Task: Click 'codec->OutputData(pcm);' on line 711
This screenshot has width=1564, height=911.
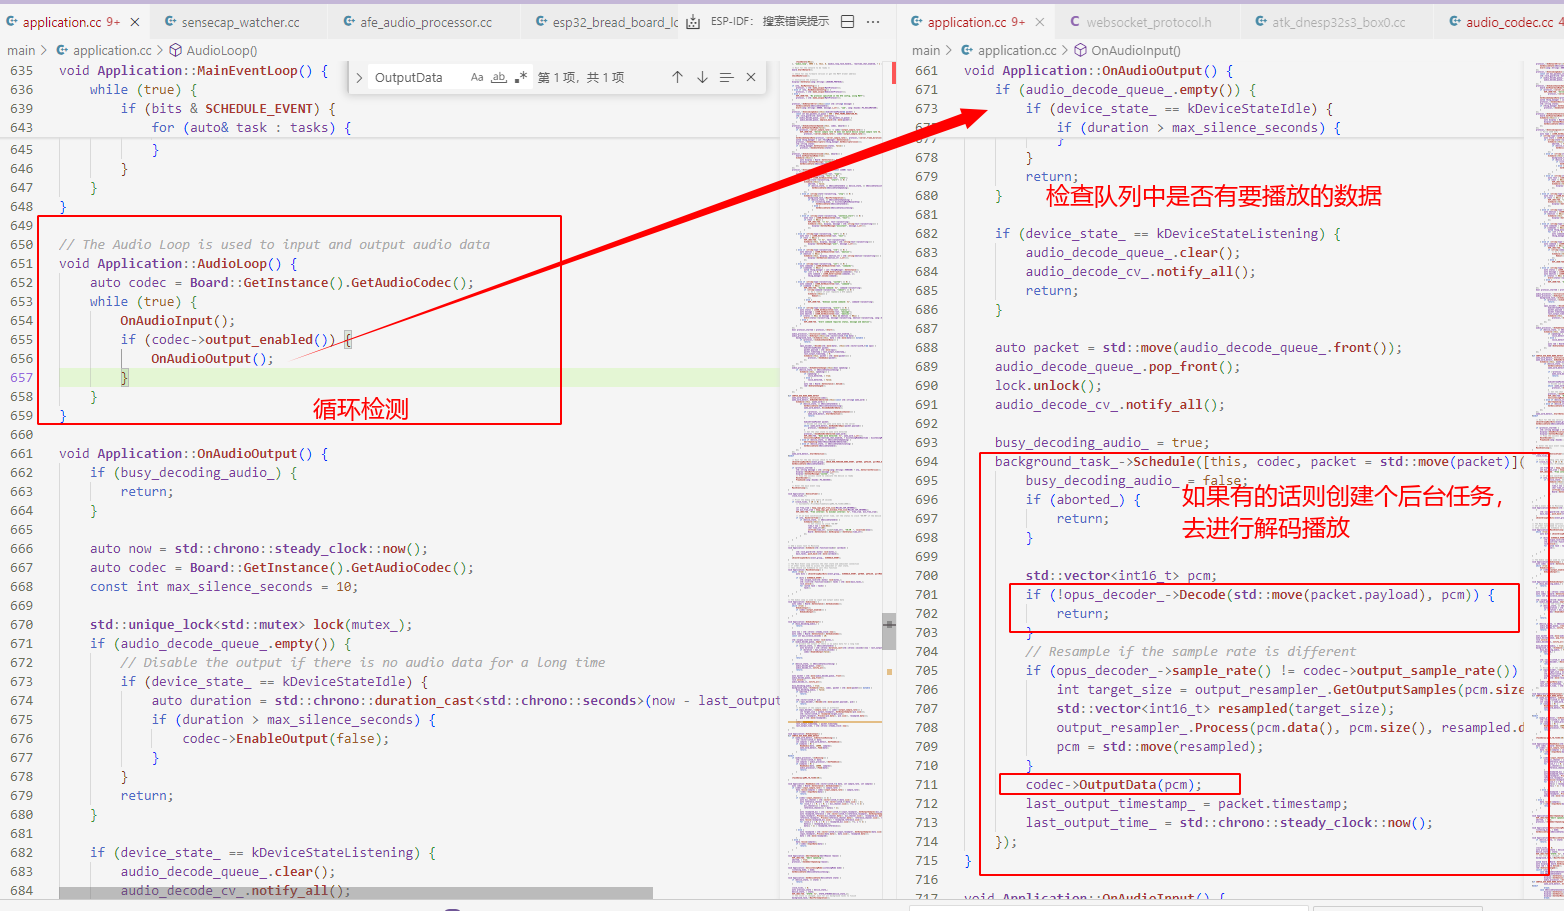Action: pyautogui.click(x=1114, y=784)
